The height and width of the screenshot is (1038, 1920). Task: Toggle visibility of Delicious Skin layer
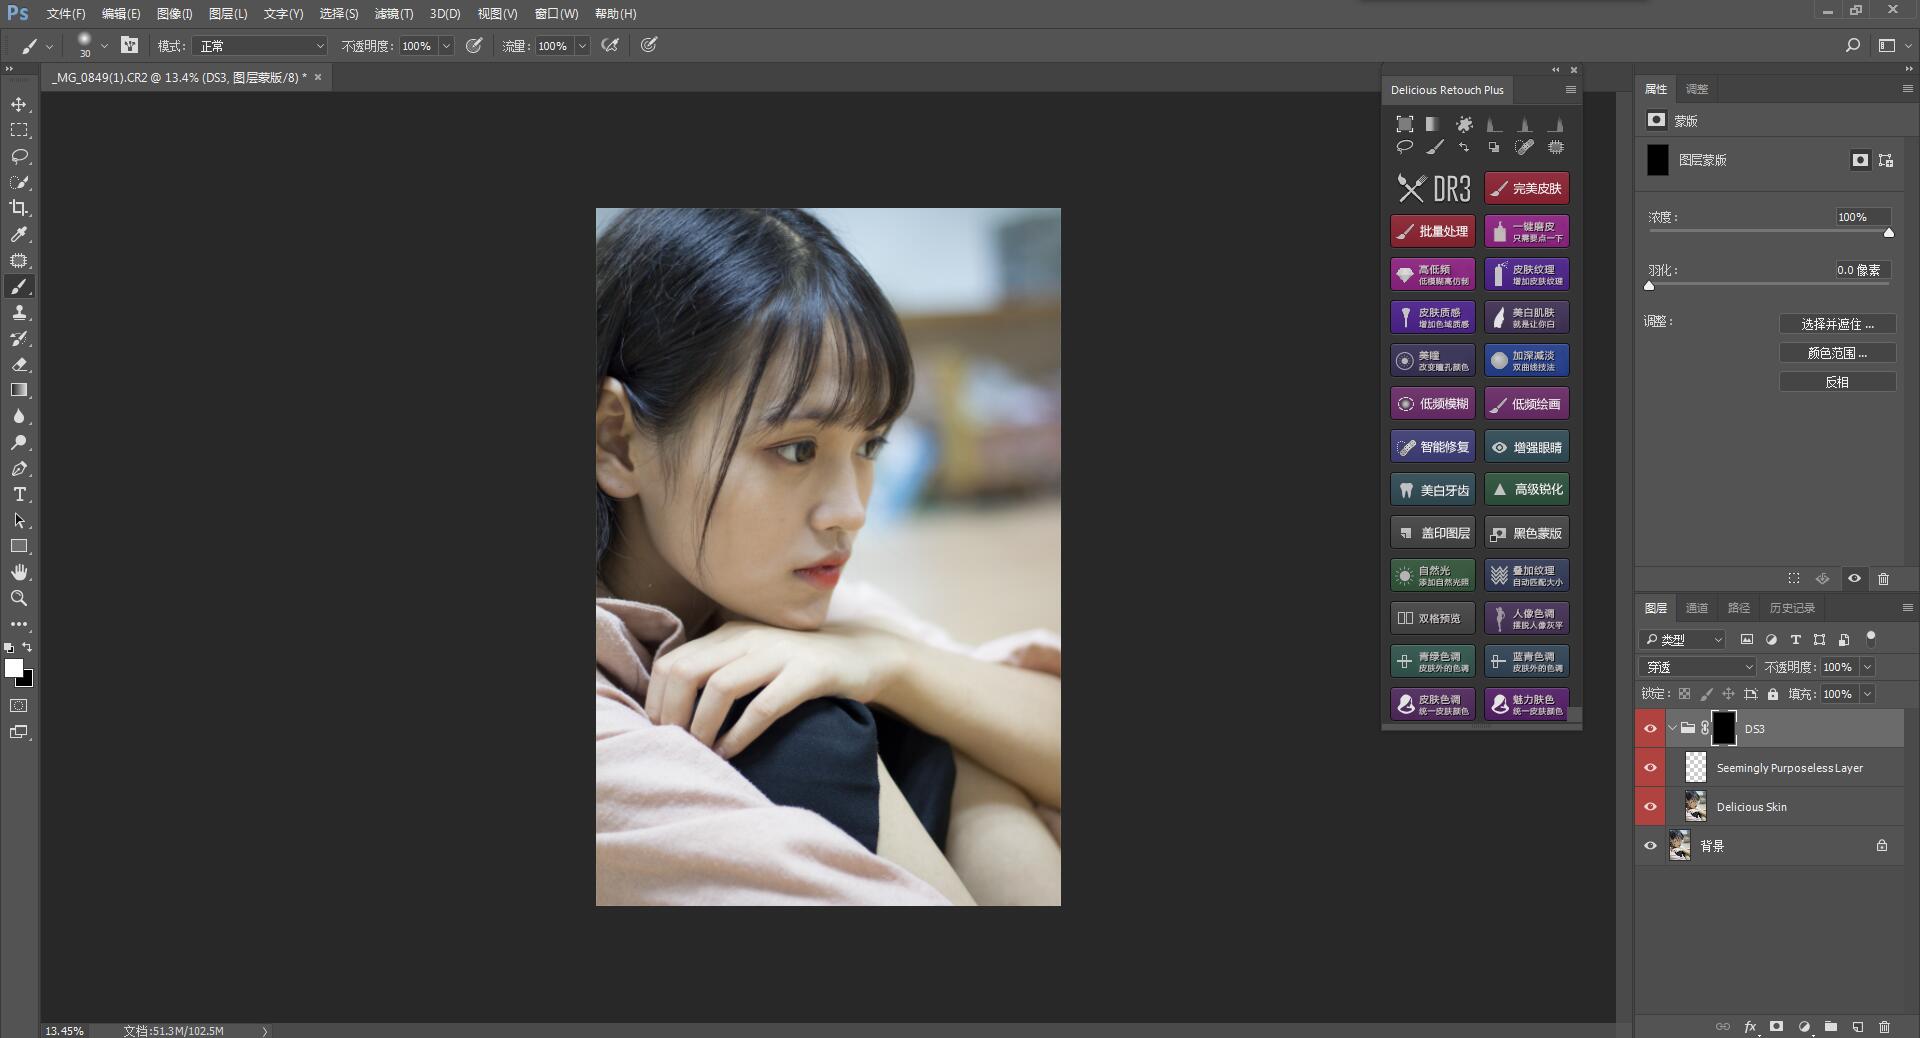pos(1650,807)
